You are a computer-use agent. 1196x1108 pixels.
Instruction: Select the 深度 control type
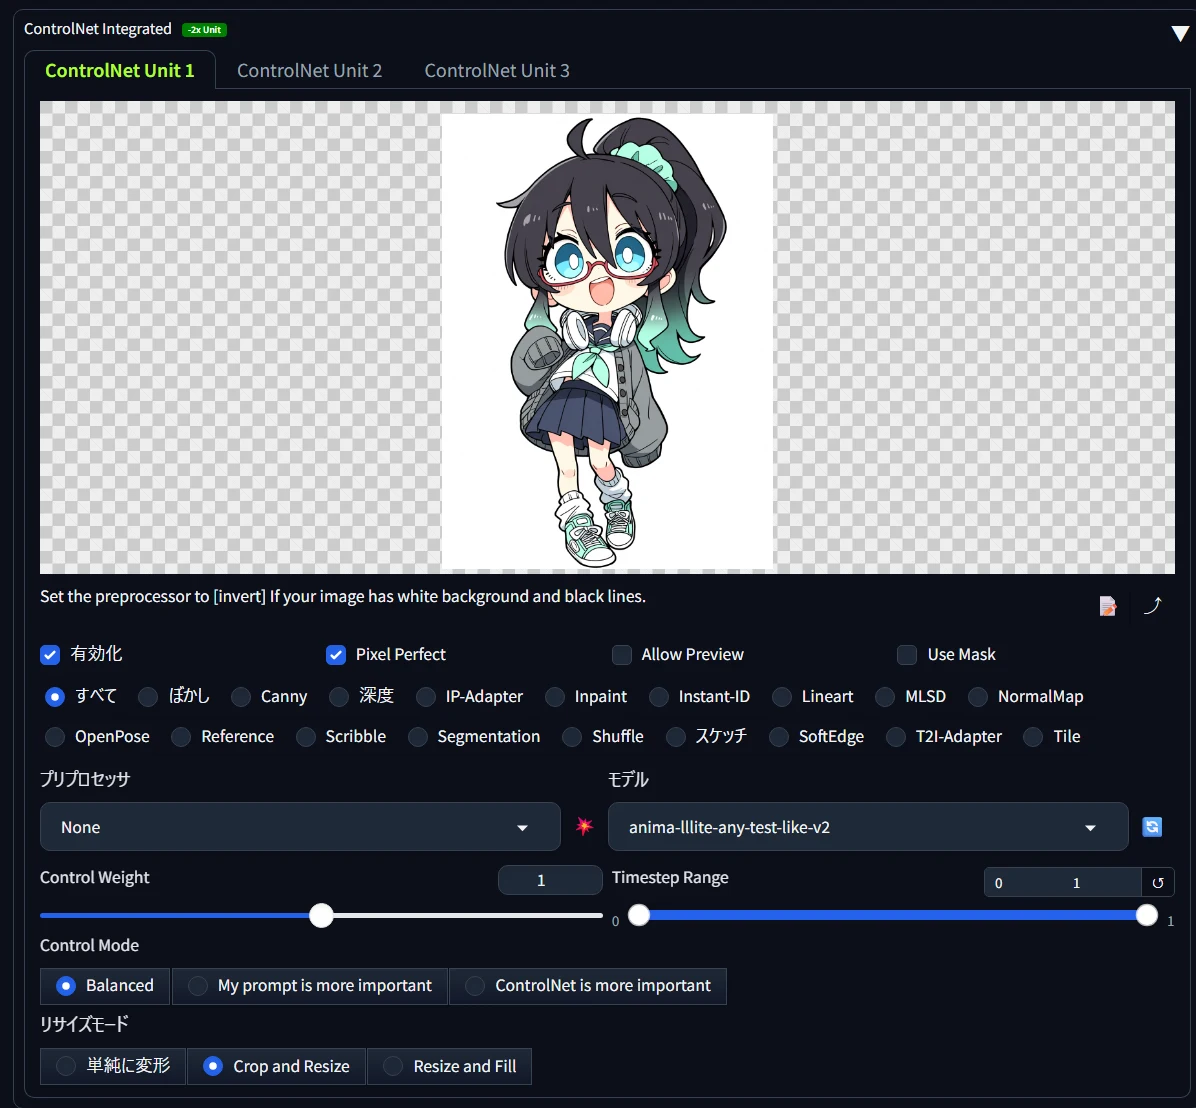[339, 697]
